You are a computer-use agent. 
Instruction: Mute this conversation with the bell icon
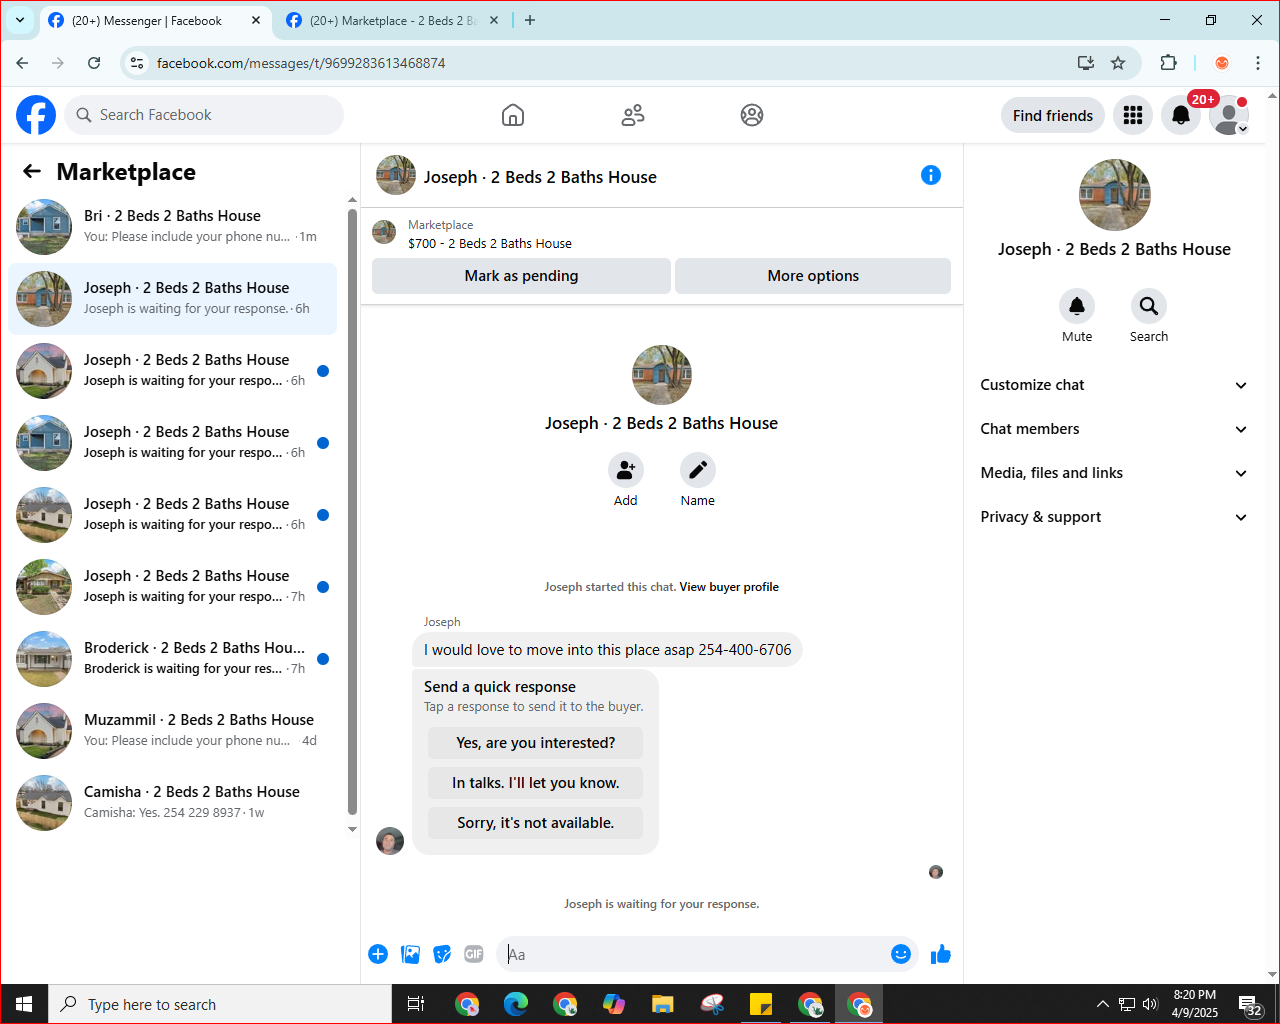tap(1077, 306)
